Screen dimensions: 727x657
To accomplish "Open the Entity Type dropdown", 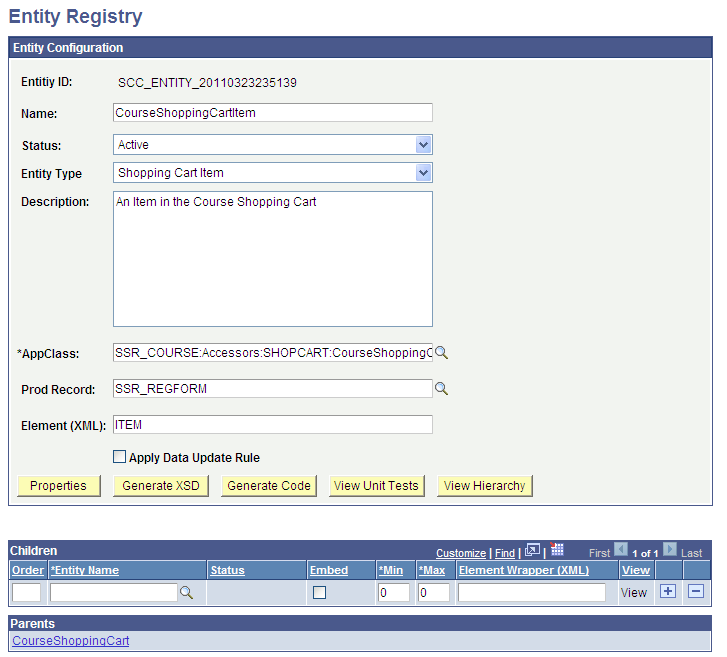I will [x=273, y=172].
